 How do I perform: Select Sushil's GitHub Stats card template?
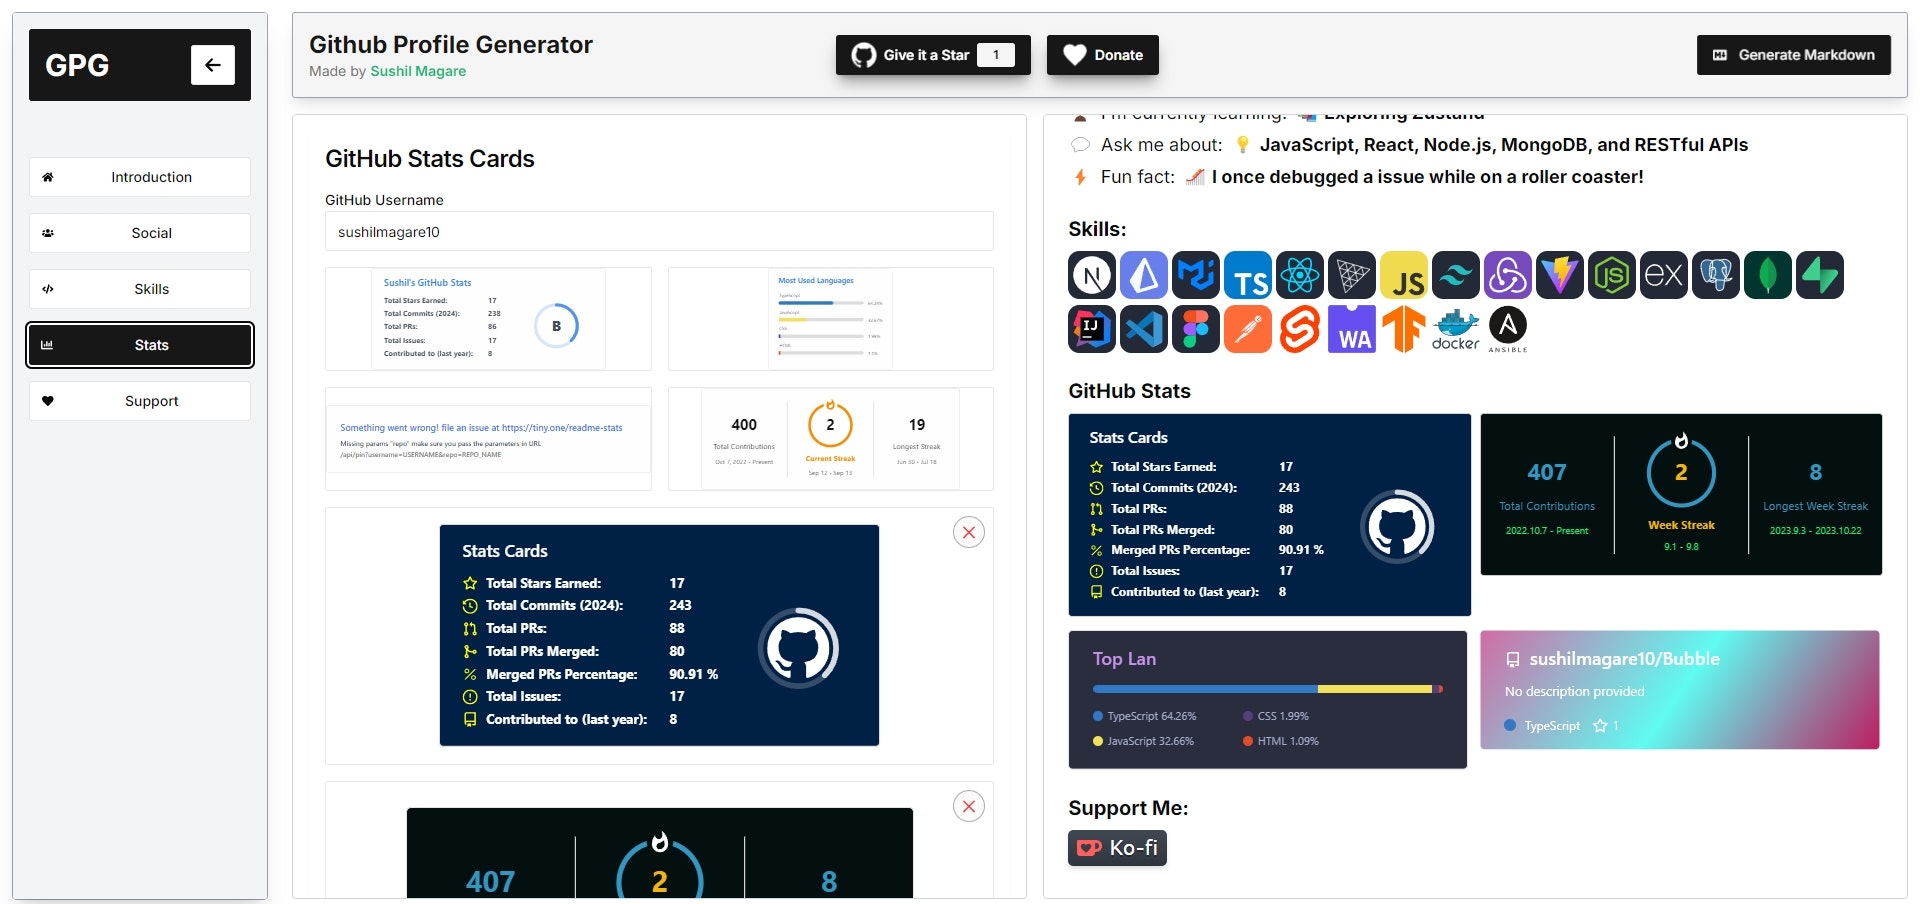point(488,319)
